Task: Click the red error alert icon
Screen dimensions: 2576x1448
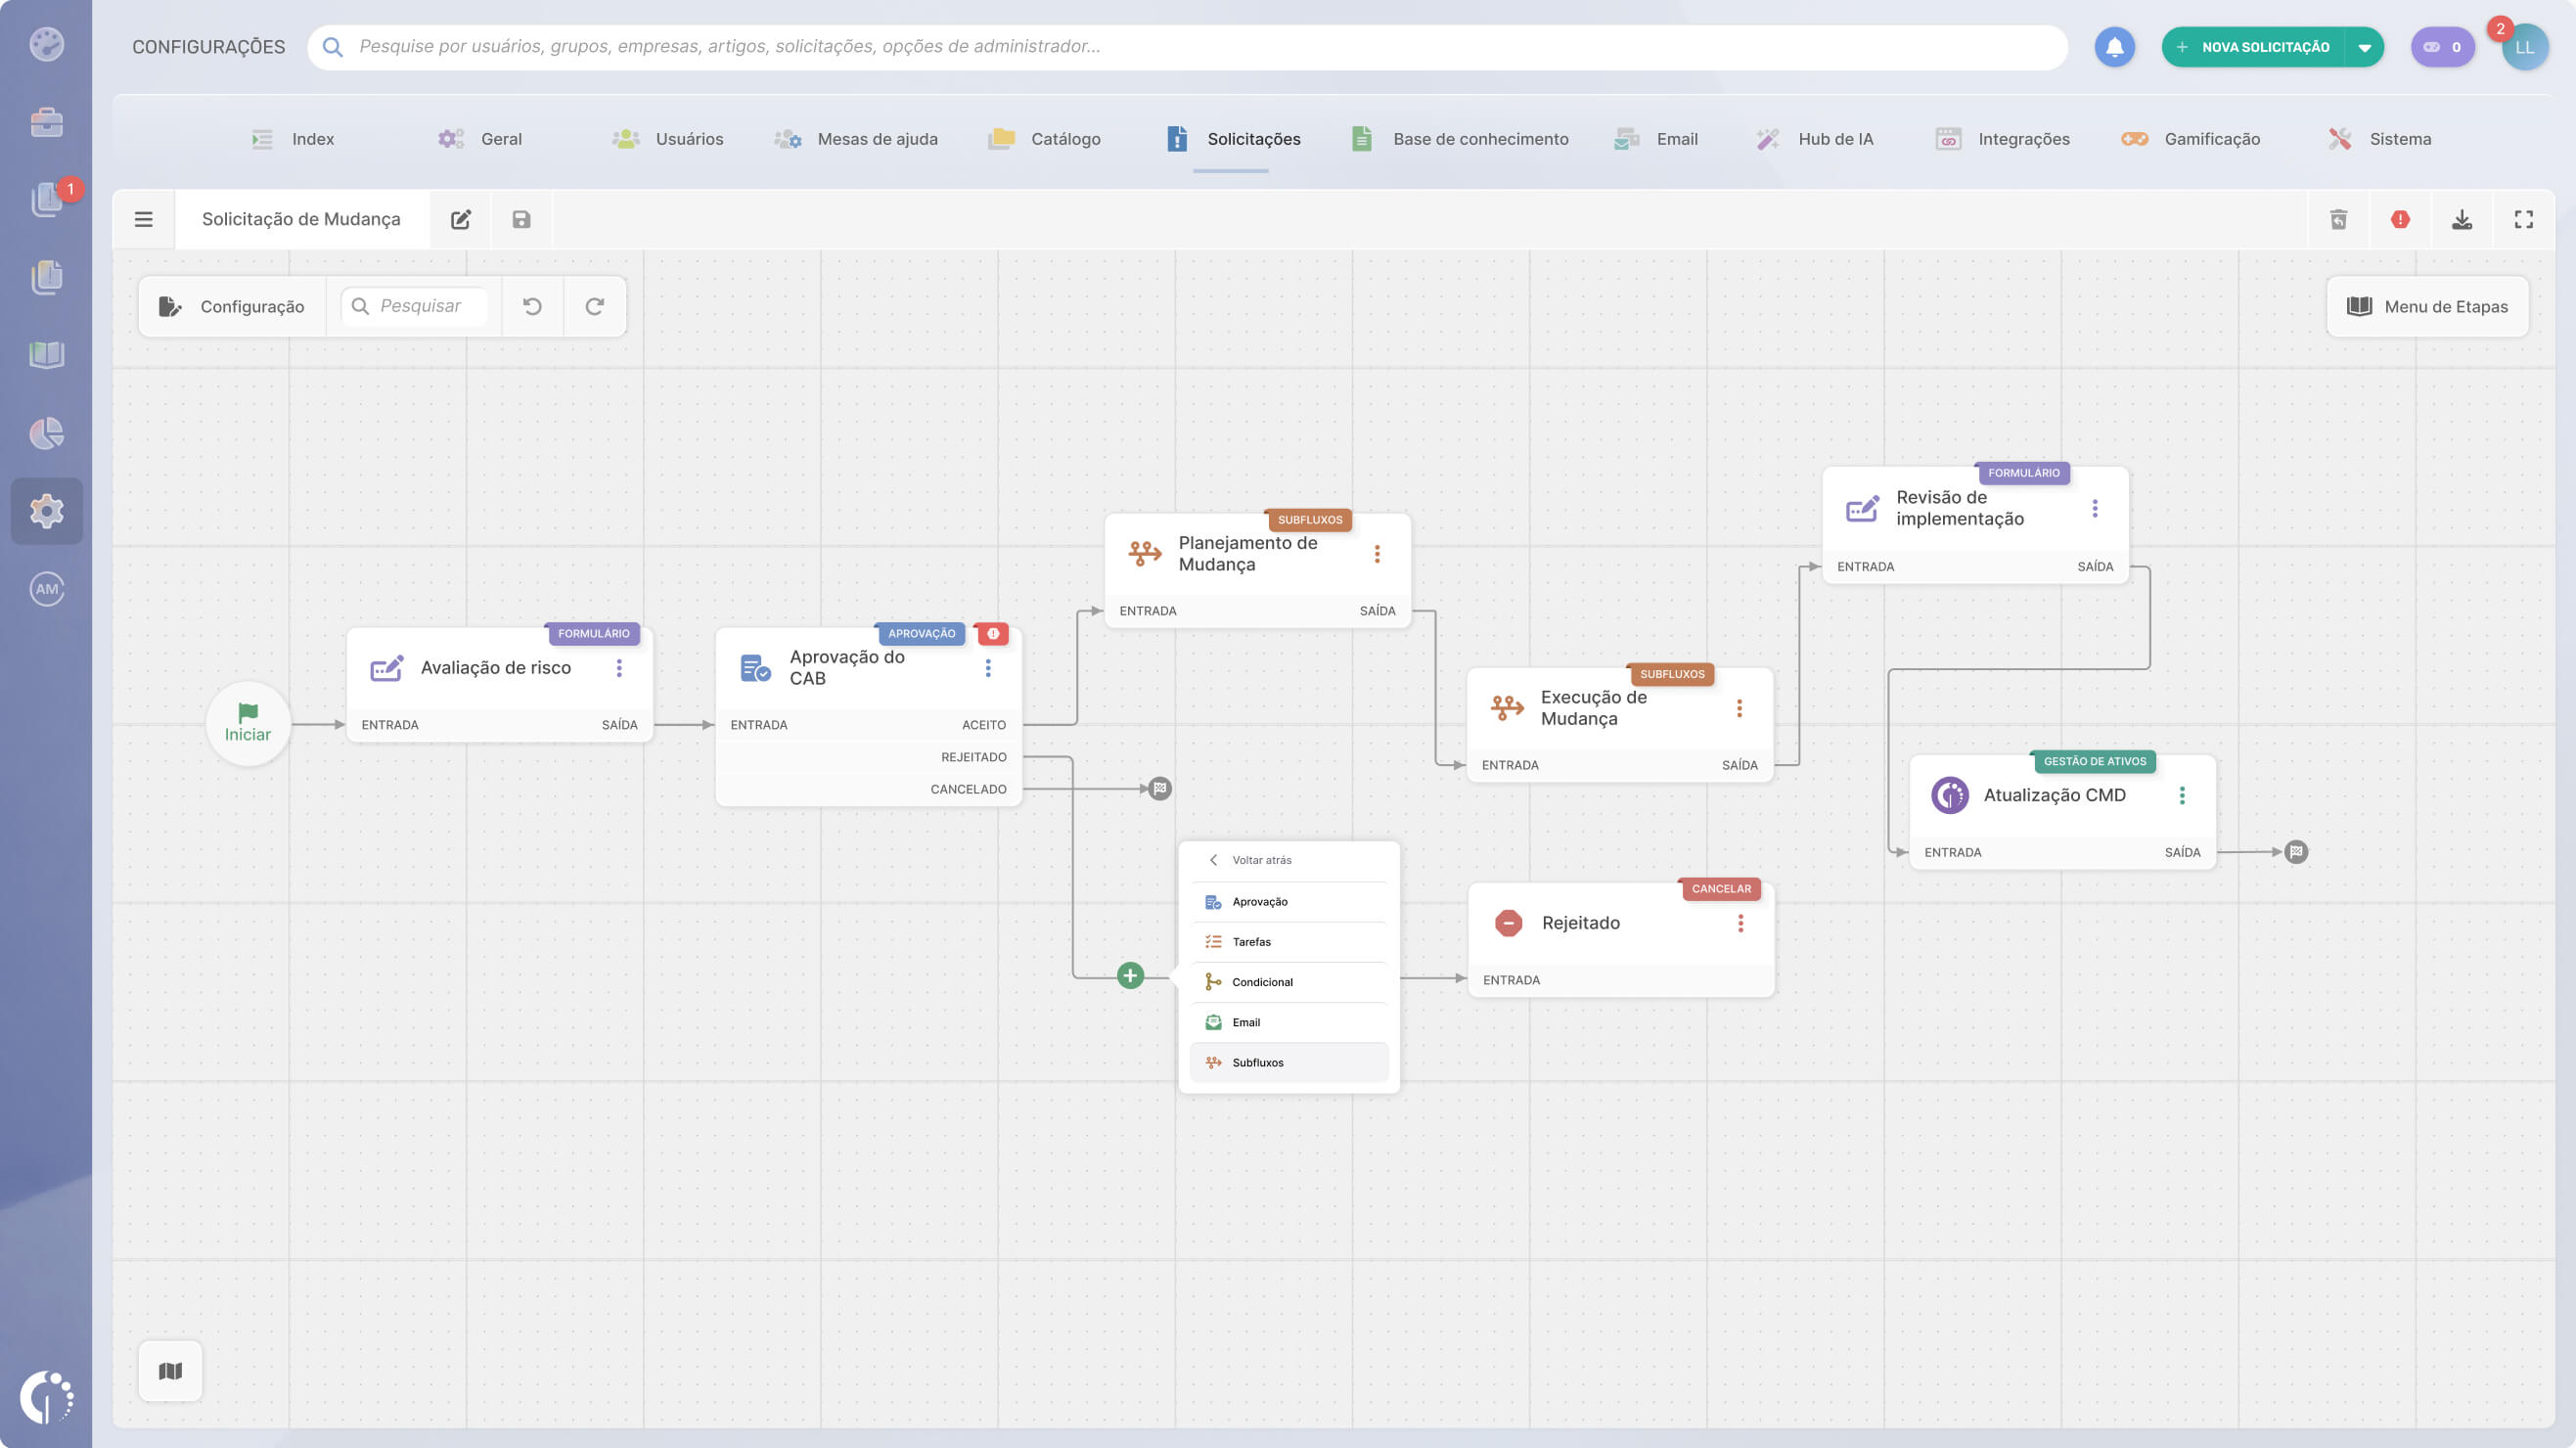Action: (x=2400, y=219)
